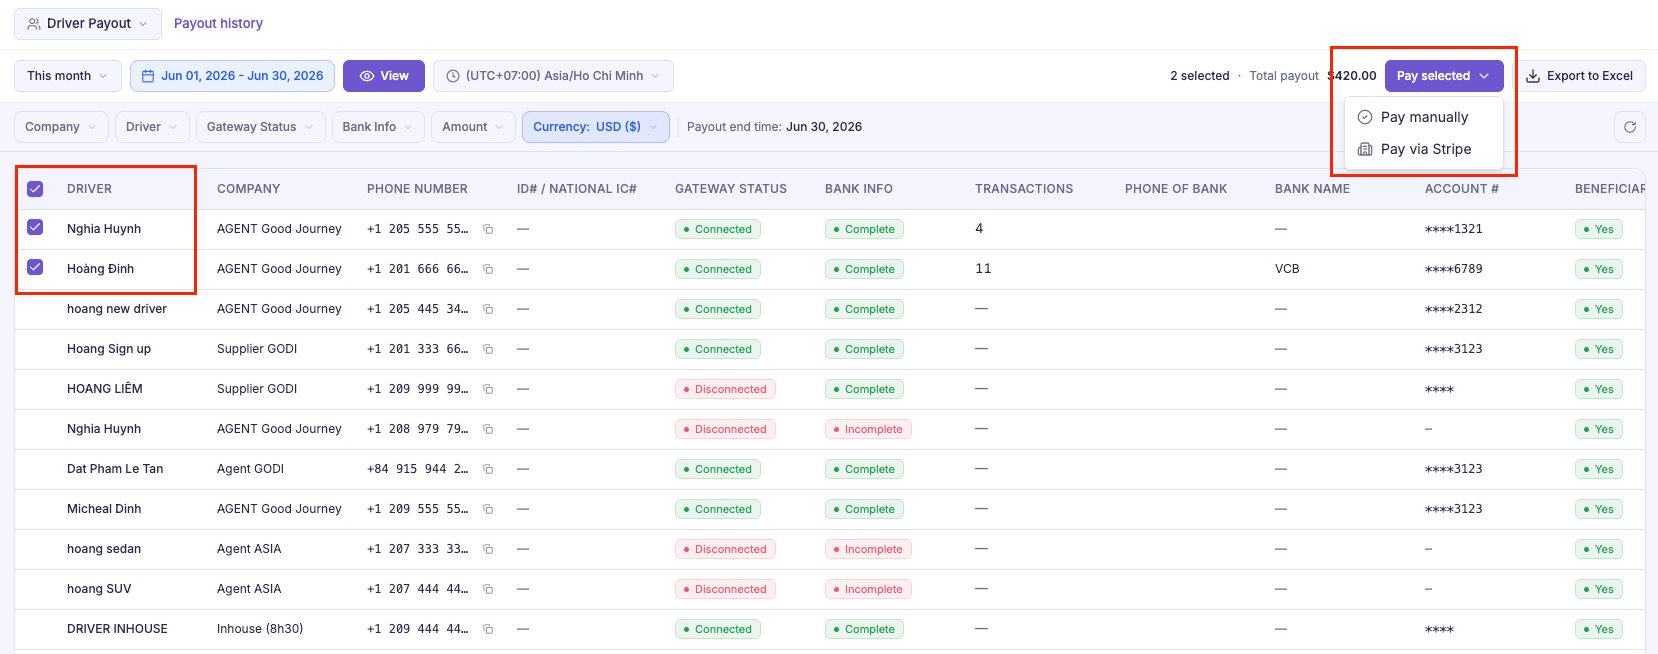Image resolution: width=1658 pixels, height=654 pixels.
Task: Copy Nghia Huynh's phone number icon
Action: [x=488, y=229]
